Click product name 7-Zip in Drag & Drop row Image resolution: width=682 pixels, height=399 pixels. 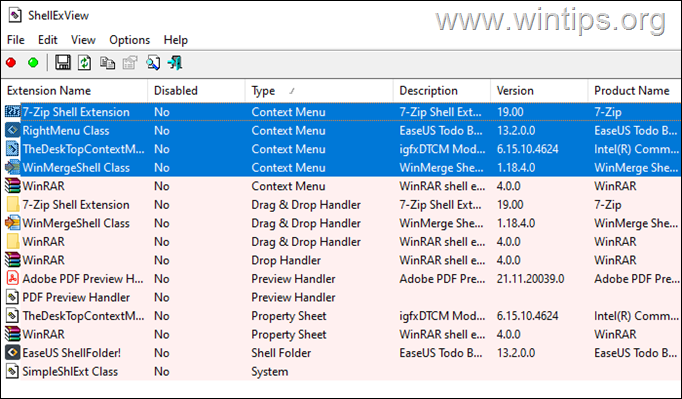[608, 205]
